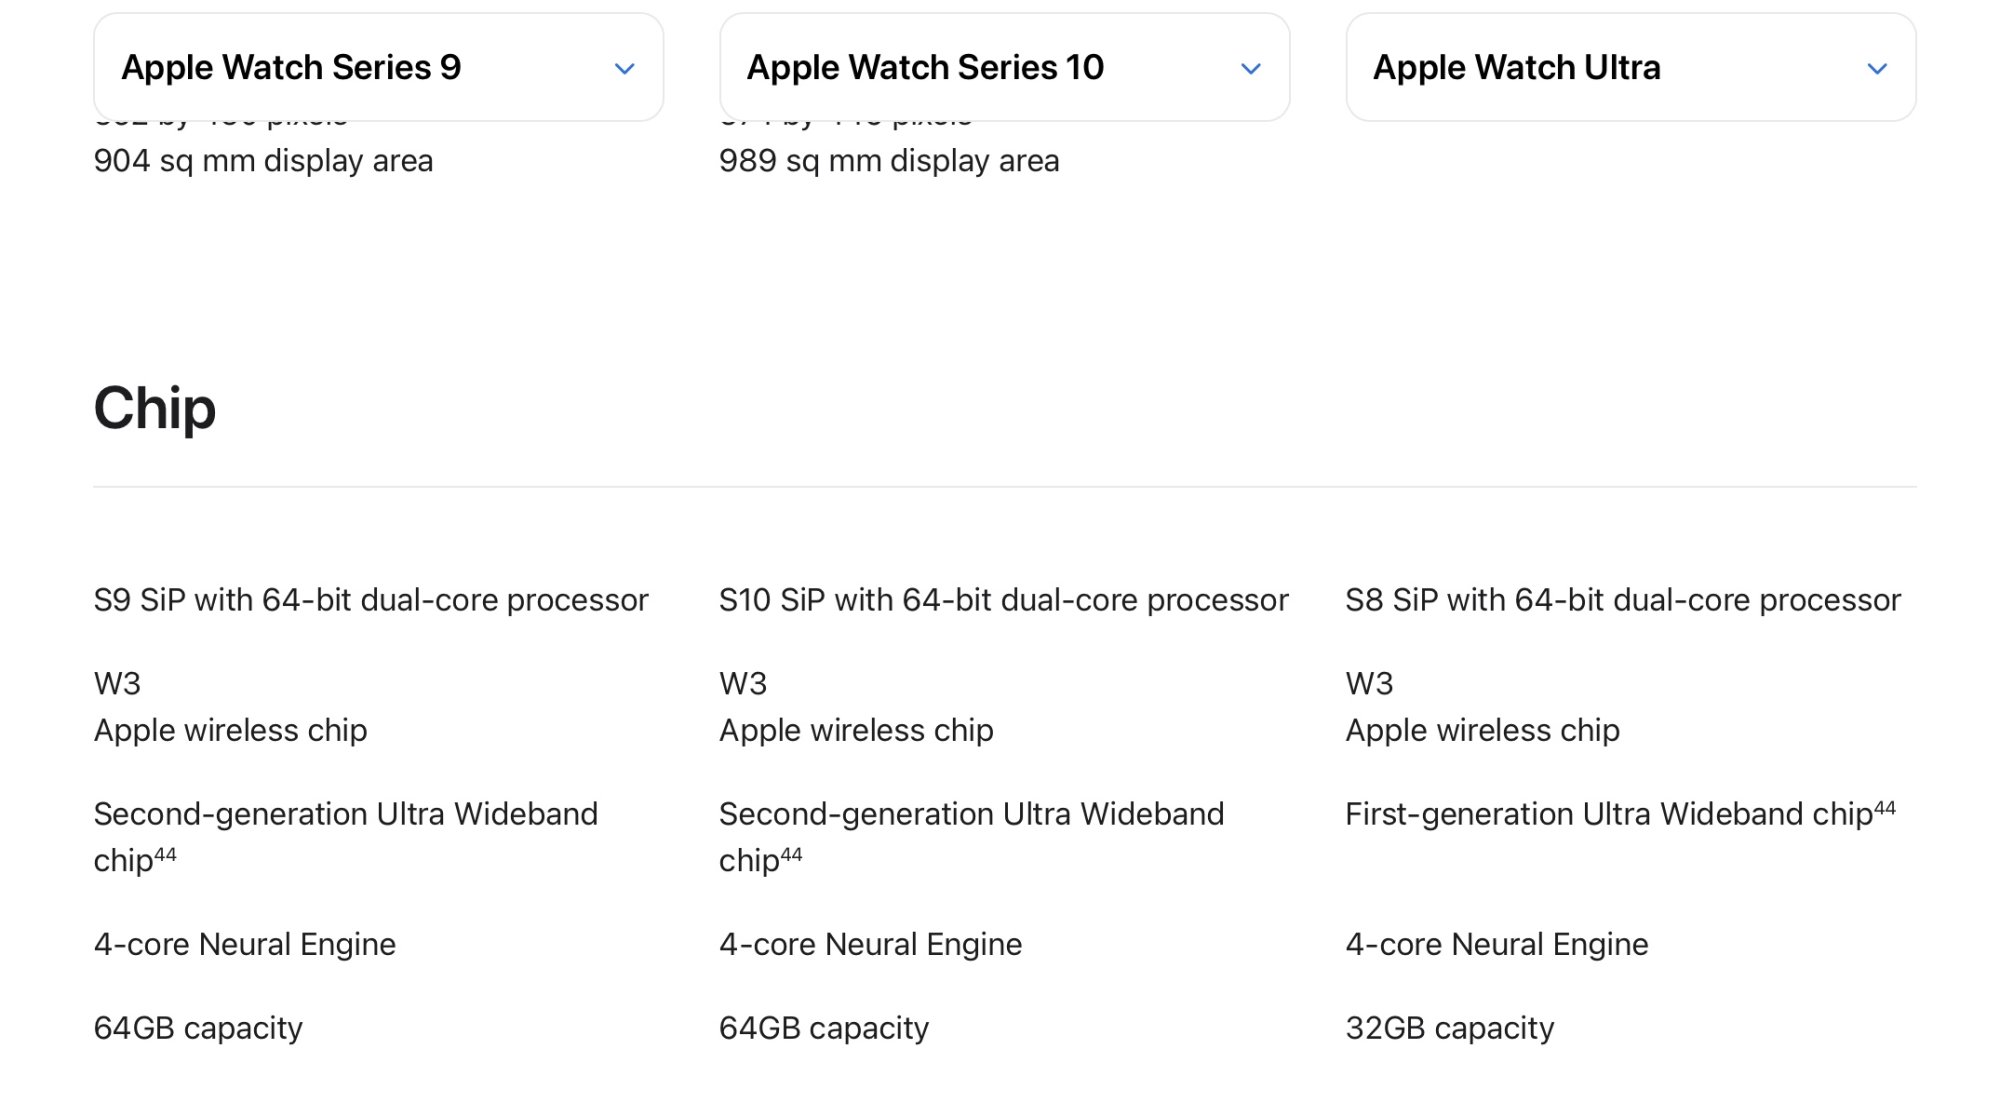
Task: Click 64GB capacity in the Series 9 column
Action: [198, 1028]
